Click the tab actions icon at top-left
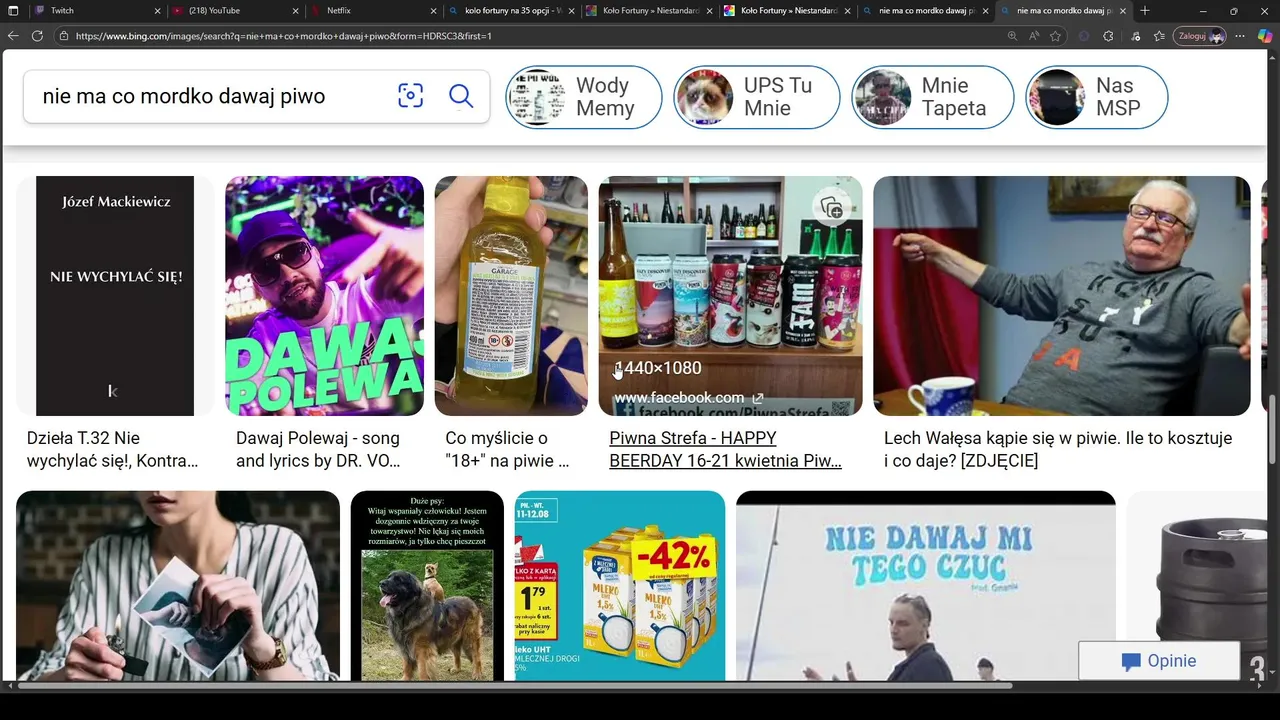Viewport: 1280px width, 720px height. tap(14, 11)
